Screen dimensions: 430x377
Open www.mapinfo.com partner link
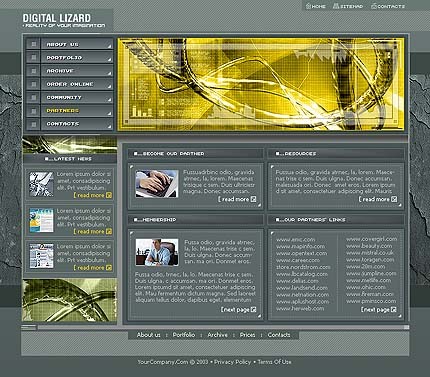pyautogui.click(x=300, y=246)
